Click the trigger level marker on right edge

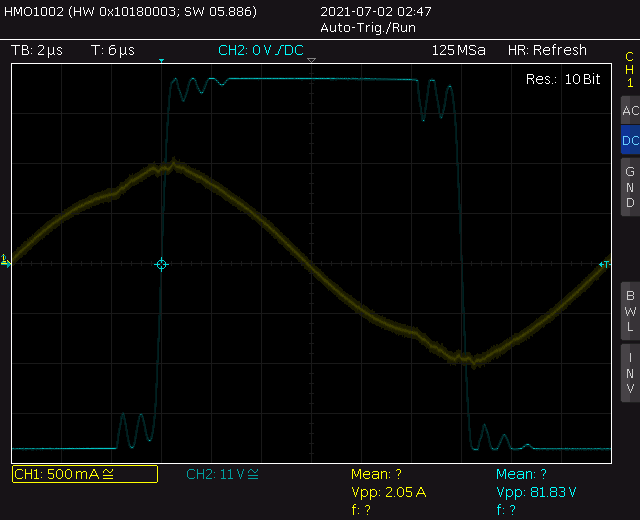click(604, 264)
